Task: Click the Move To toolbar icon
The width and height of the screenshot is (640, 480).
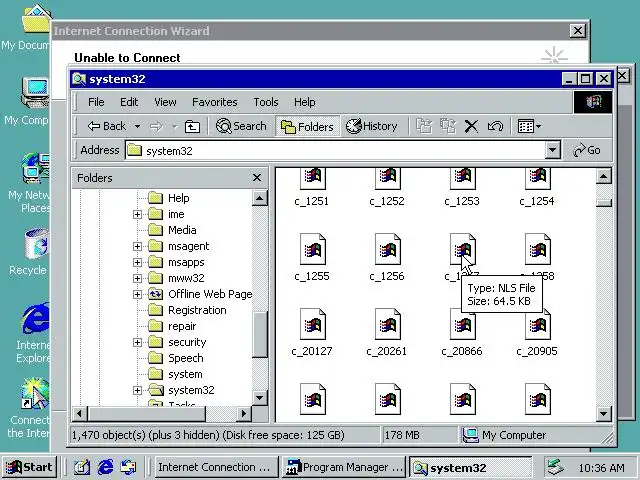Action: [x=424, y=126]
